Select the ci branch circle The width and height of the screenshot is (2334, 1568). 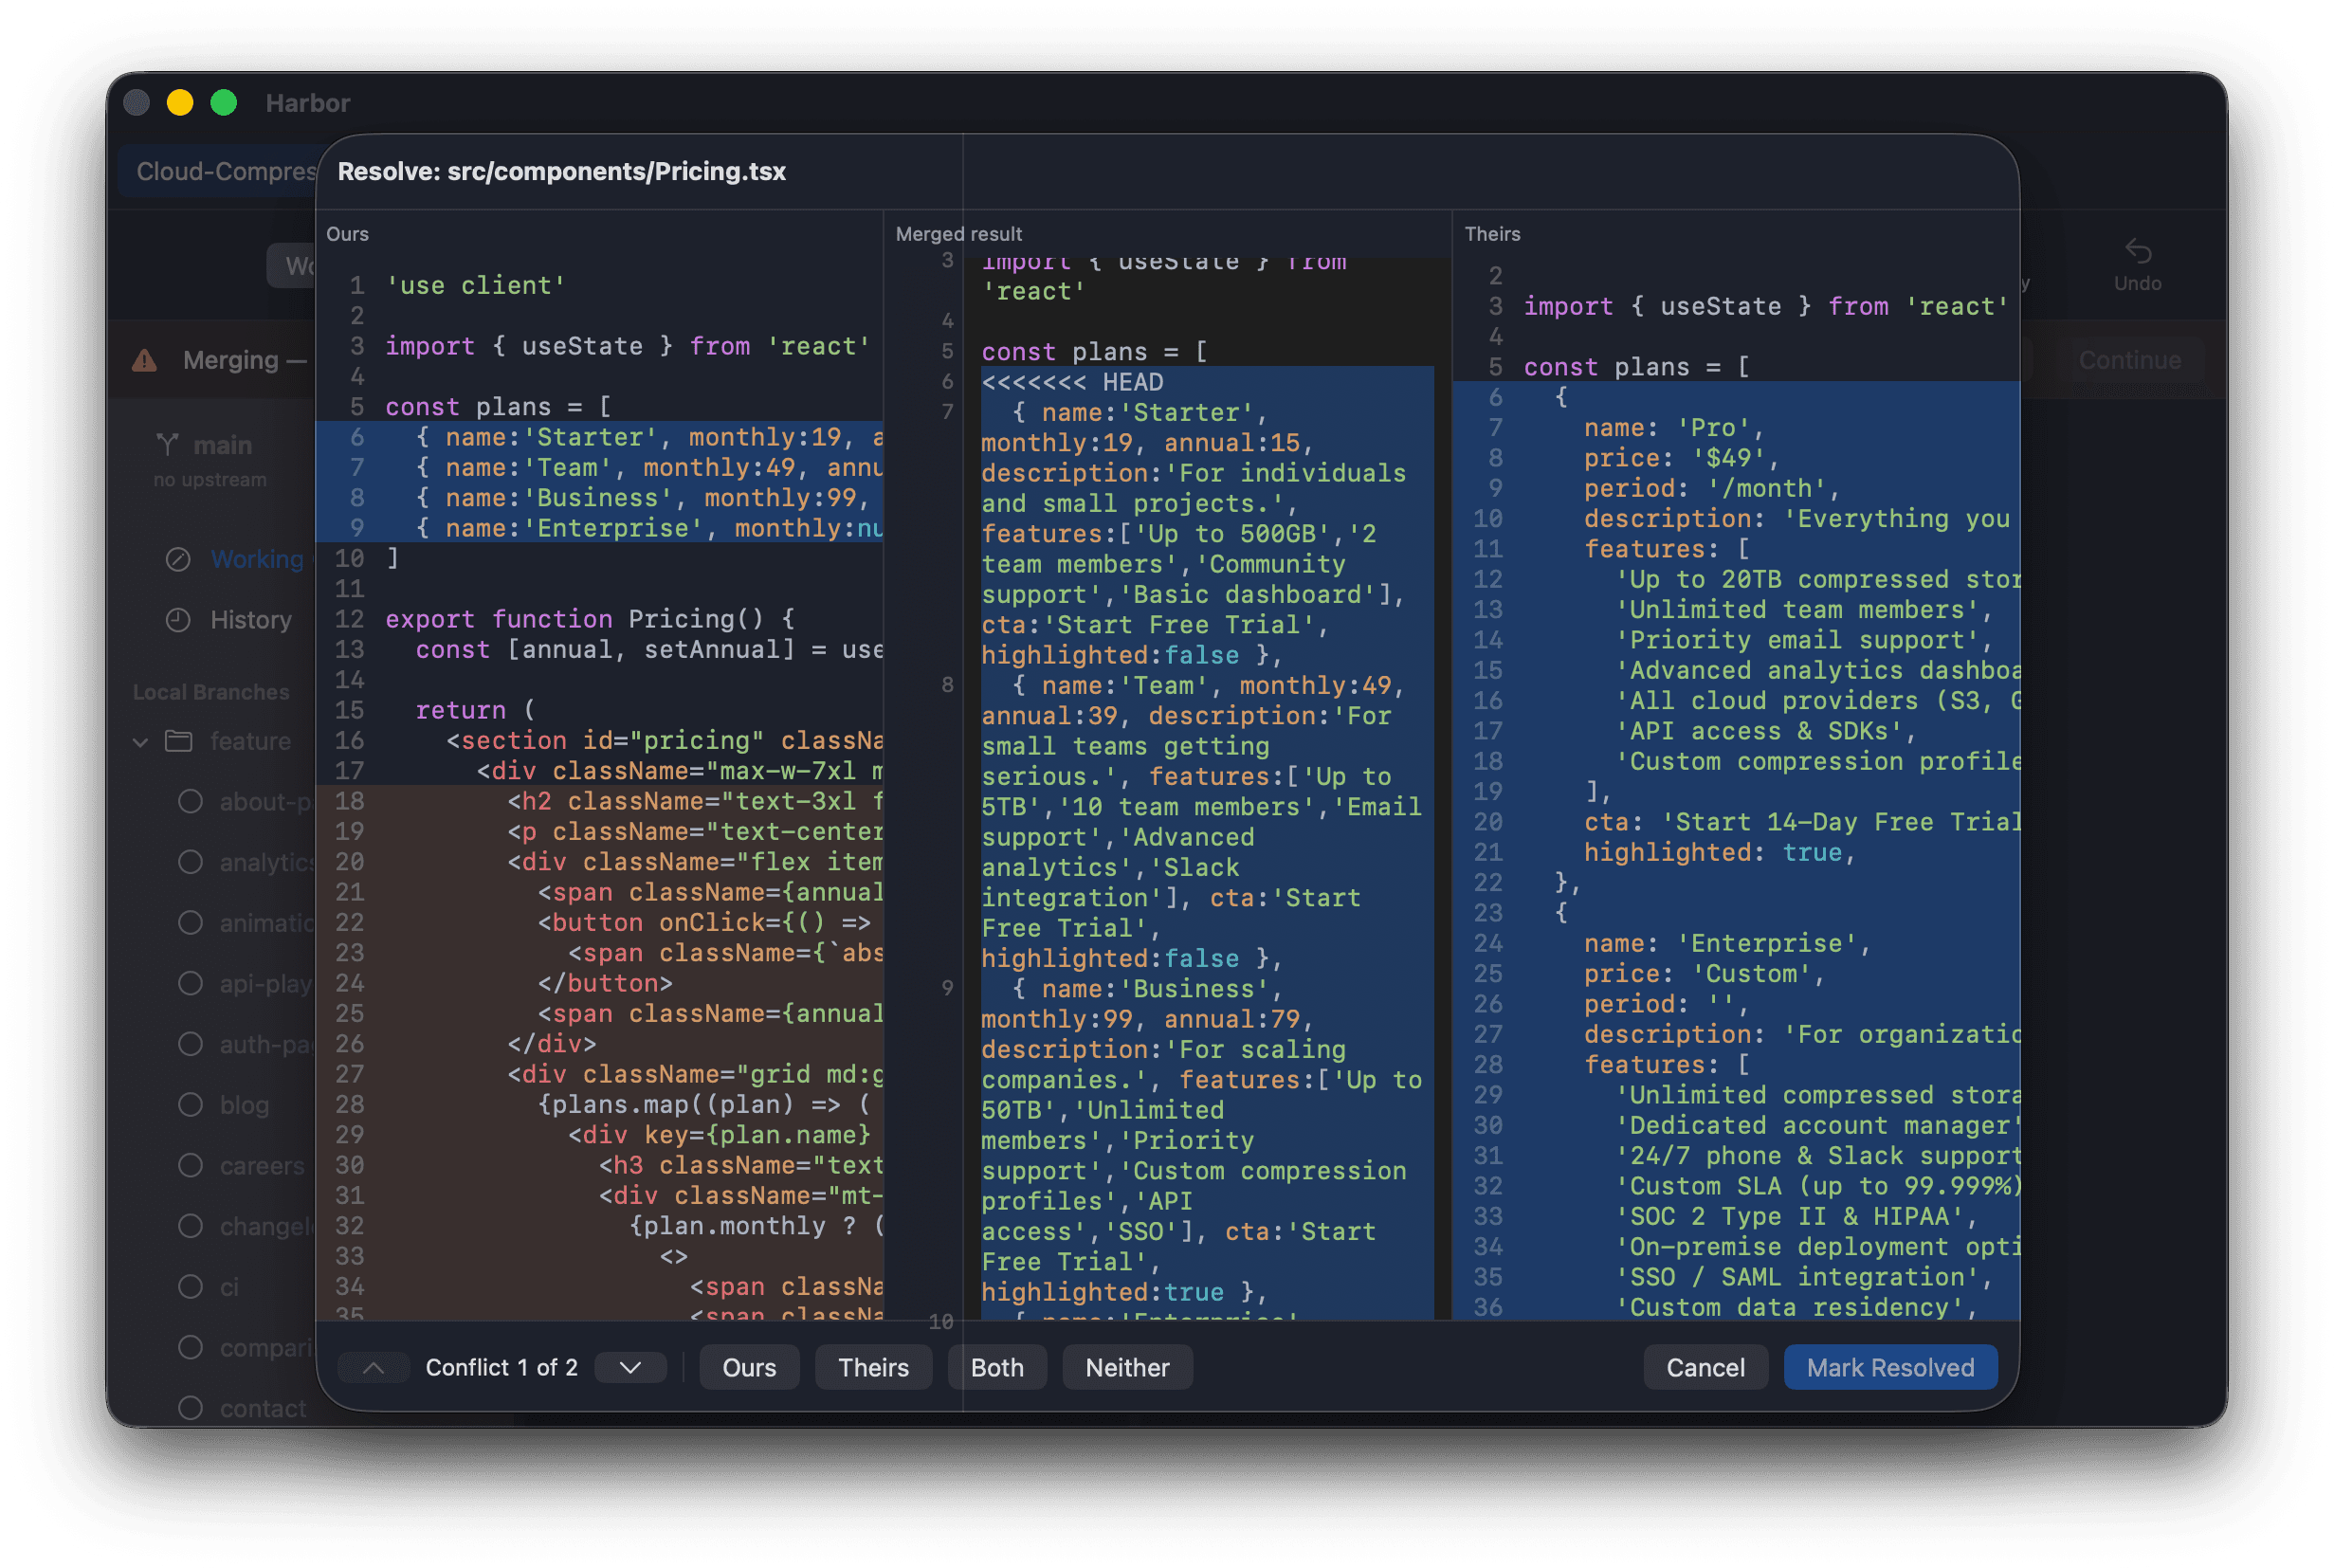(x=190, y=1287)
